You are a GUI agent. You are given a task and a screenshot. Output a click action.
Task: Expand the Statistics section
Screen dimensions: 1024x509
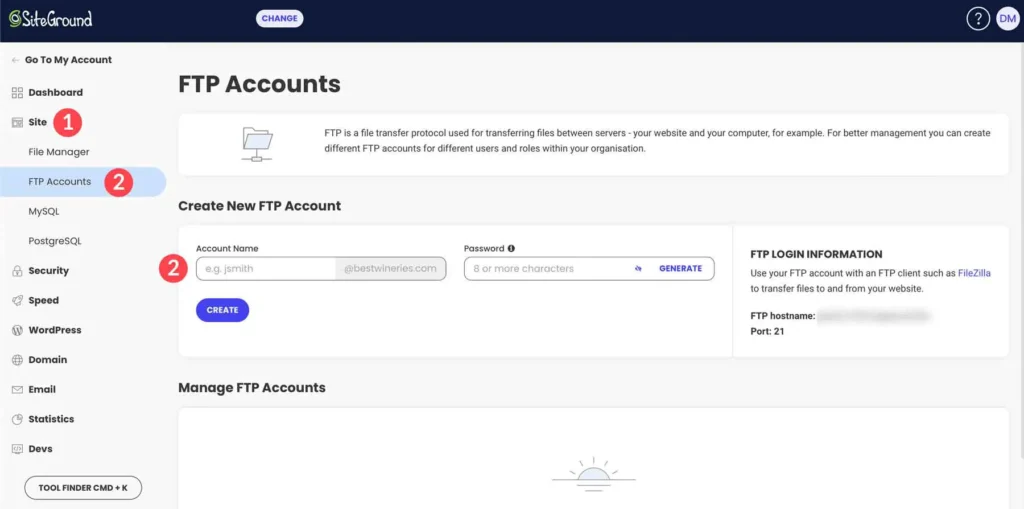52,419
